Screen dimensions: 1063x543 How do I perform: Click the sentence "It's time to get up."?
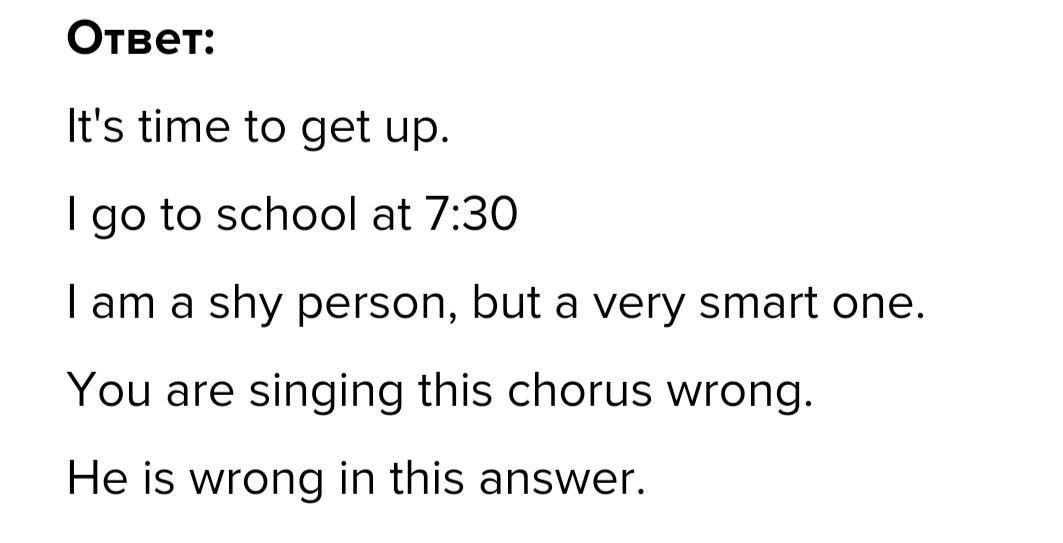pyautogui.click(x=258, y=129)
